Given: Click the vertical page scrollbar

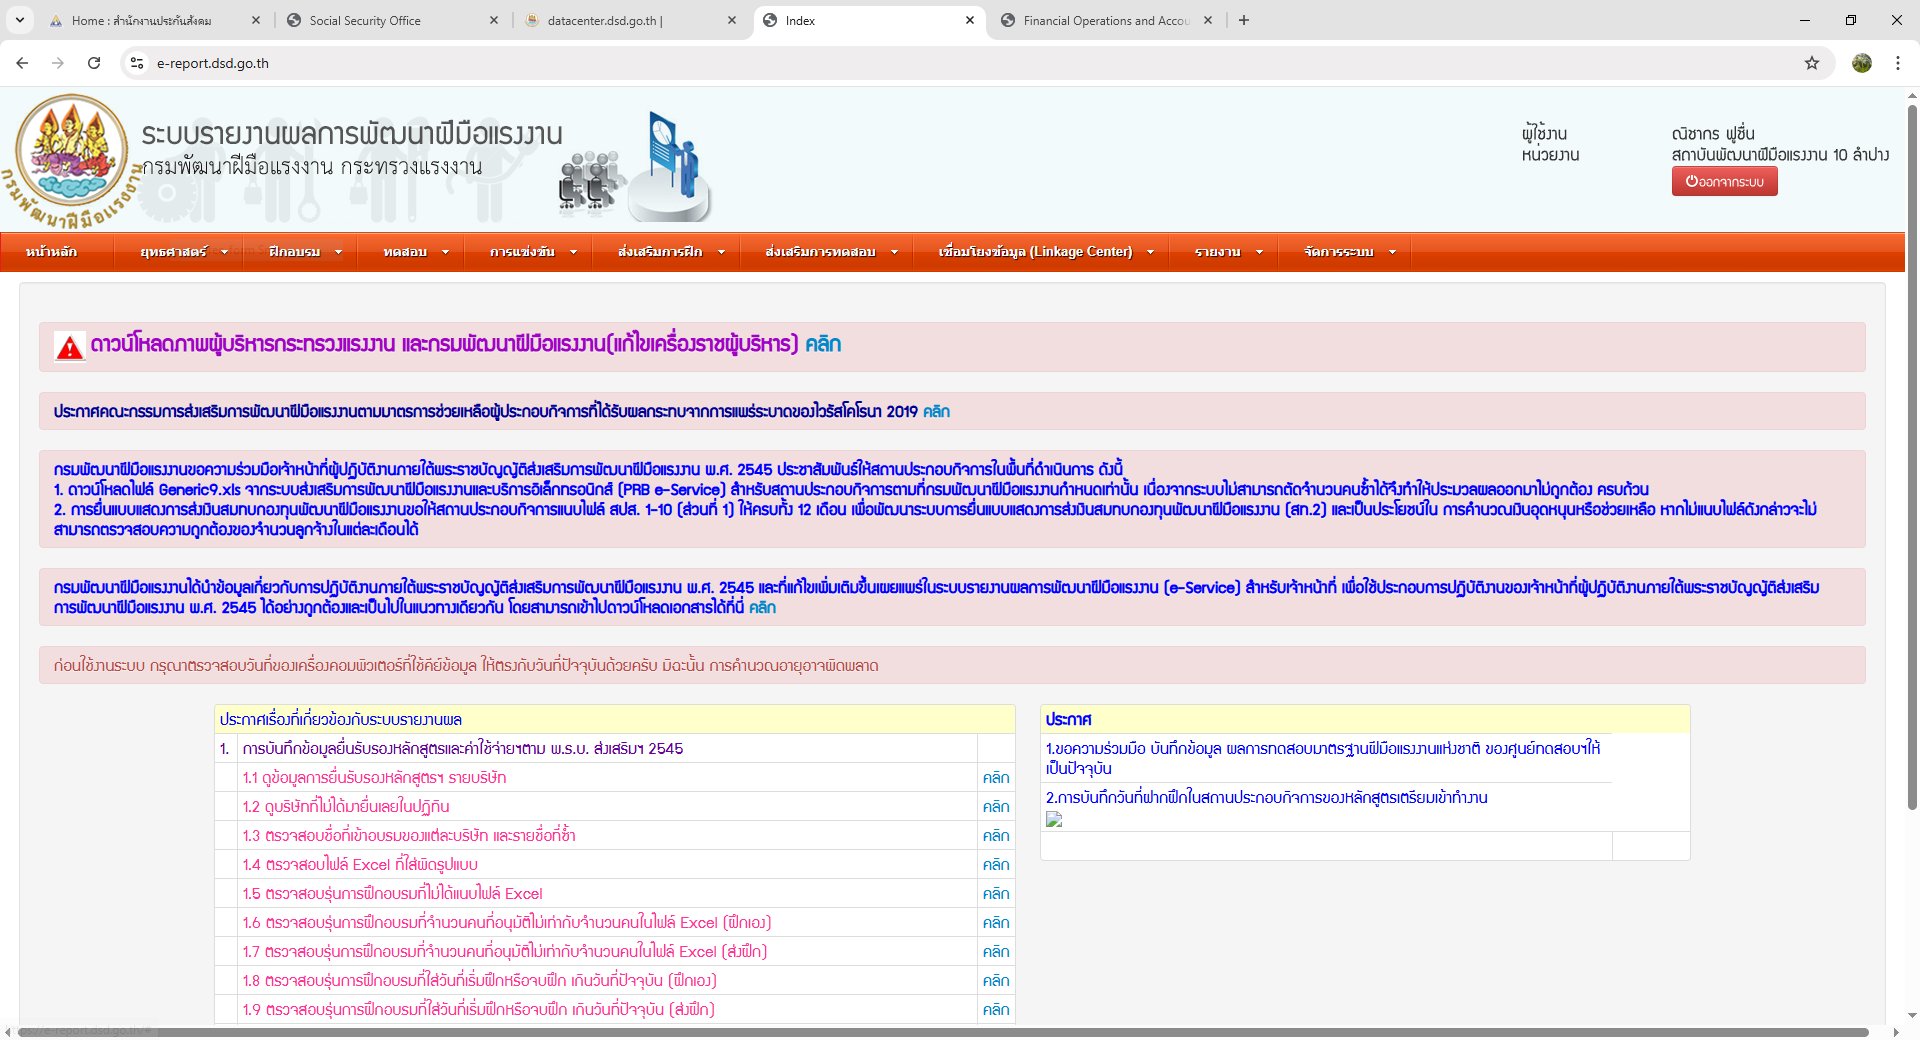Looking at the screenshot, I should click(x=1912, y=450).
